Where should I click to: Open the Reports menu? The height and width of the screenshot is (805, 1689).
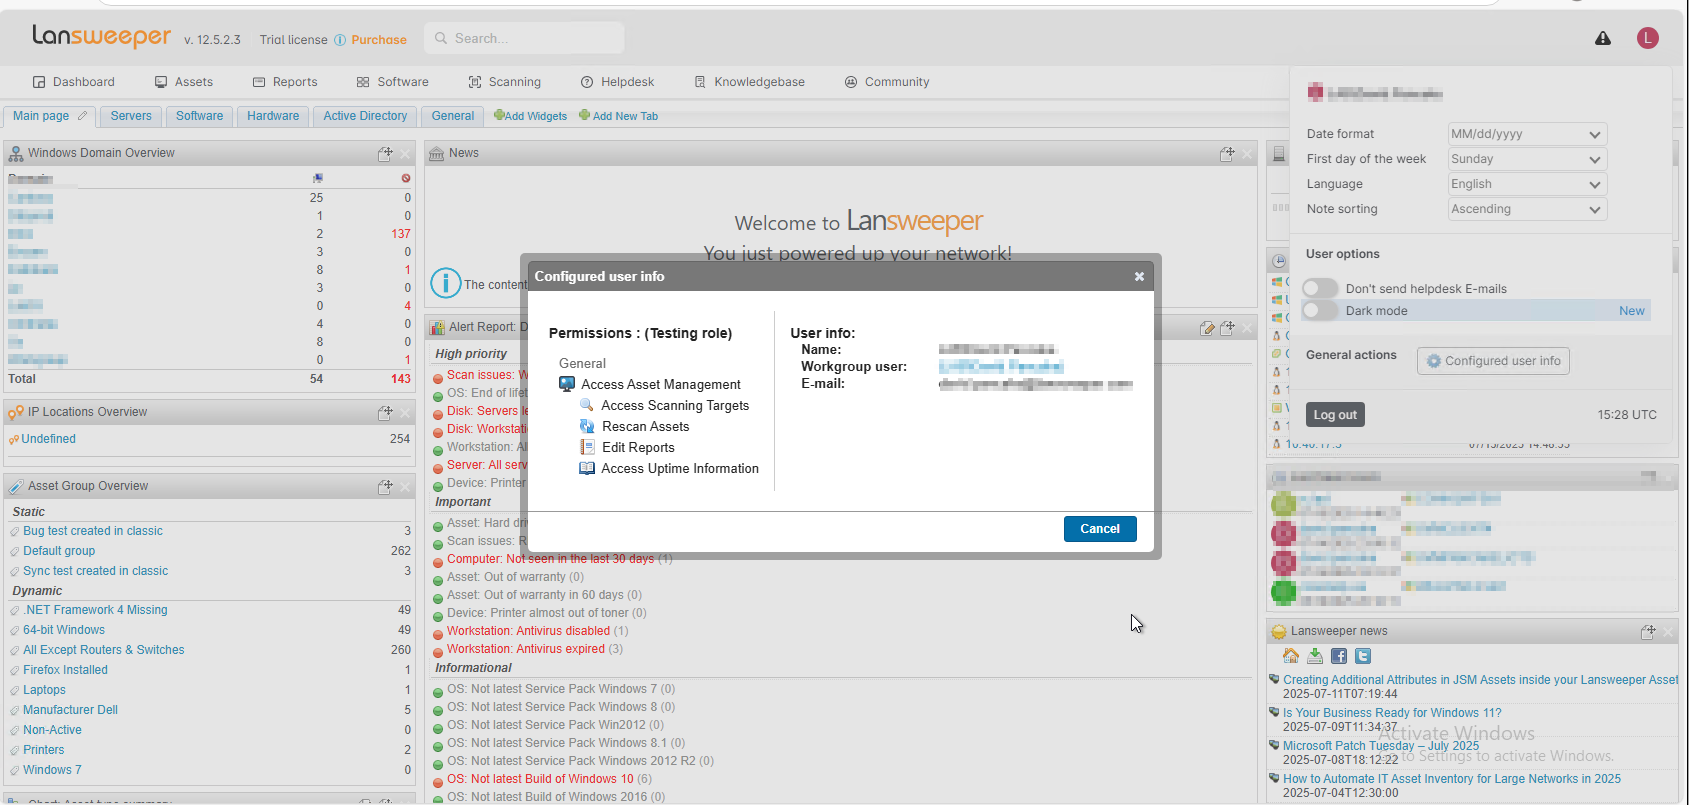pyautogui.click(x=285, y=82)
